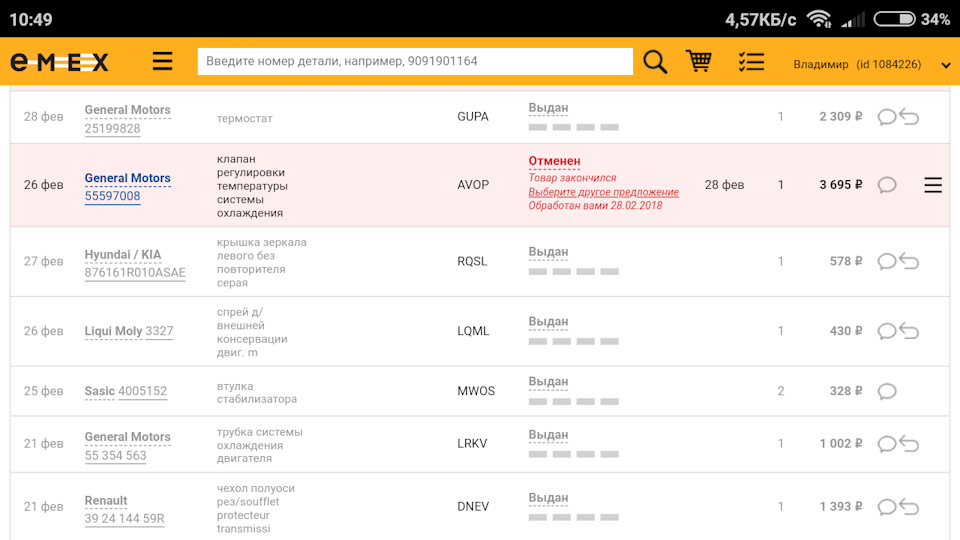Screen dimensions: 960x540
Task: Click return arrow for термостат row
Action: (909, 116)
